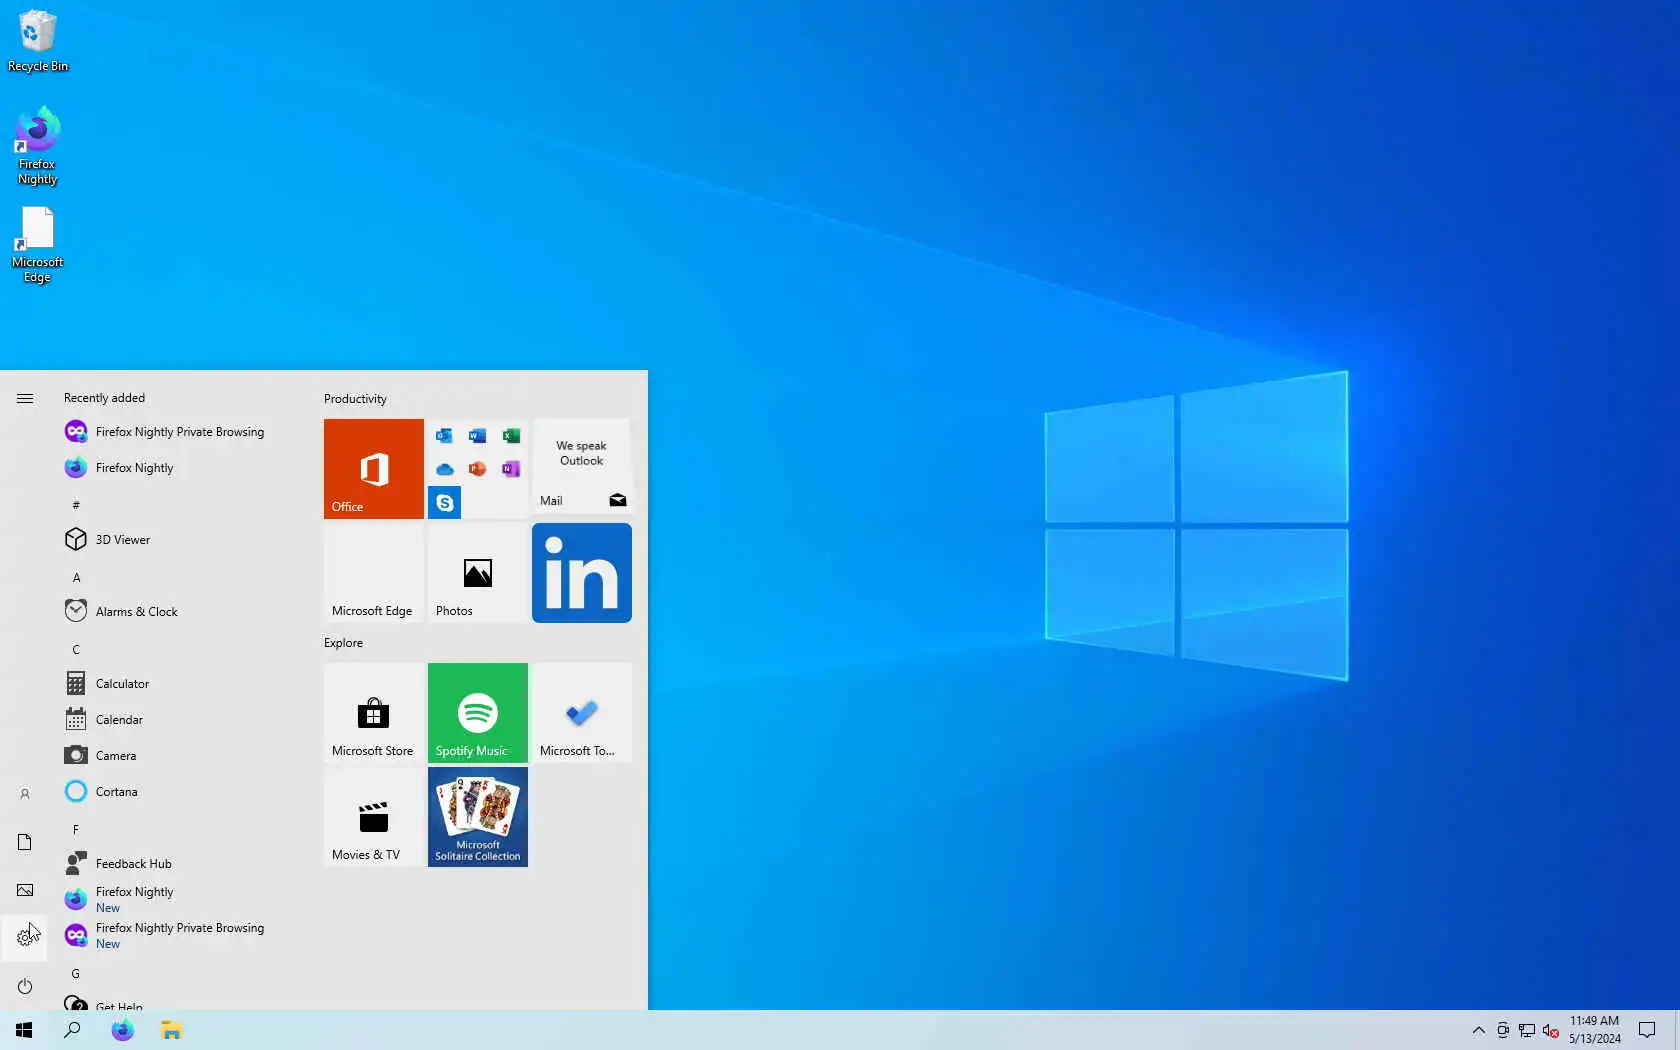1680x1050 pixels.
Task: Open the Action Center notifications icon
Action: pos(1647,1030)
